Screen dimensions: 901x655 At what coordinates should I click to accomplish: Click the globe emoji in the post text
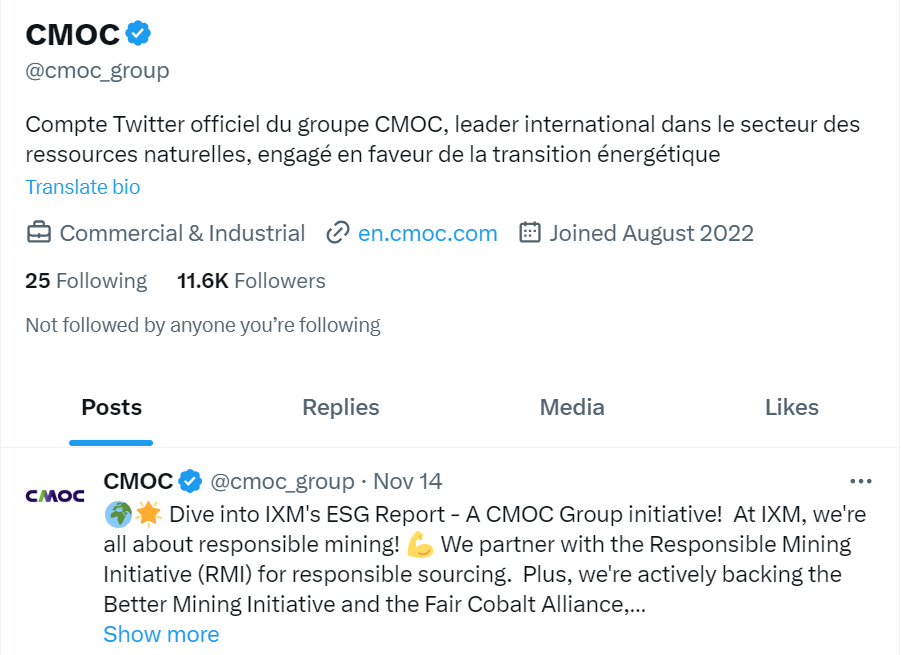tap(117, 515)
